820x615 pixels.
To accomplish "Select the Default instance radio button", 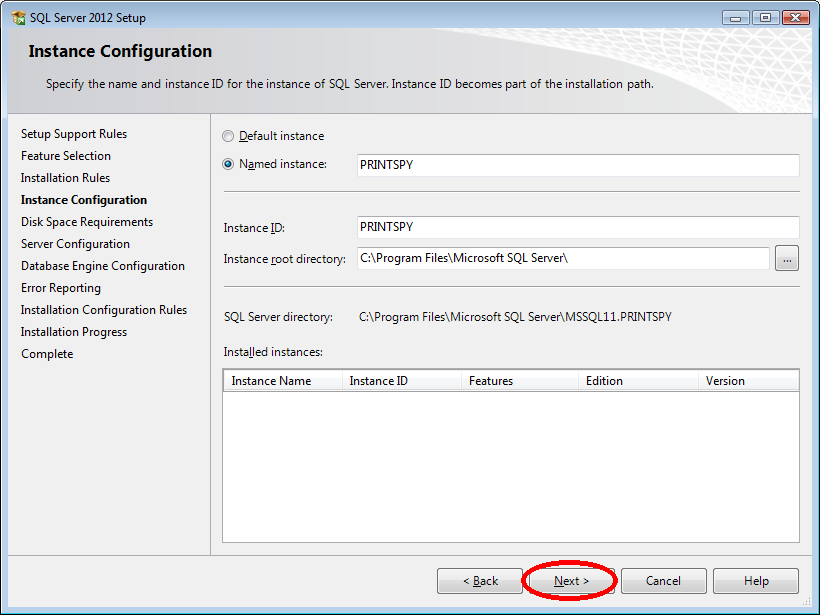I will click(x=228, y=136).
